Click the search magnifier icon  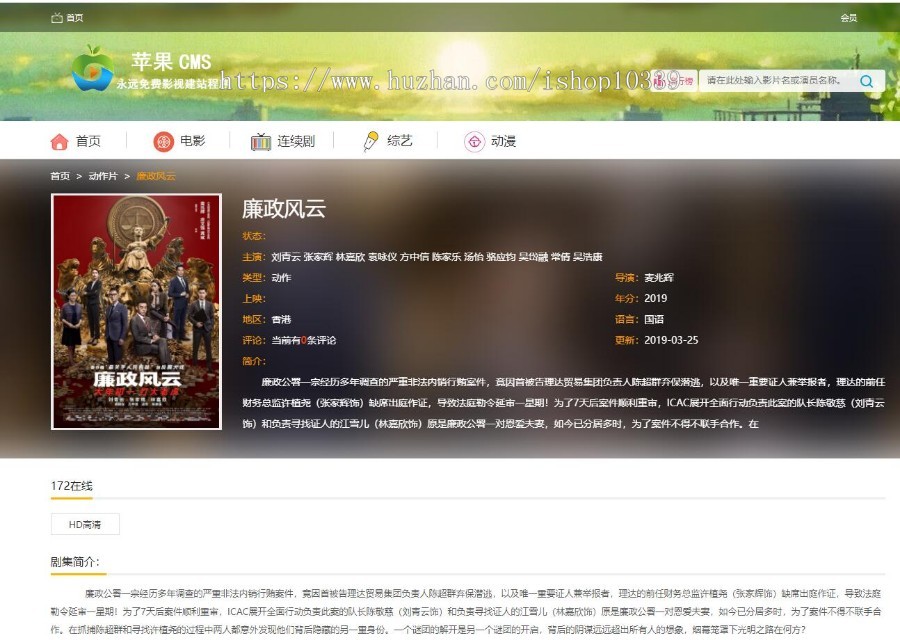[866, 81]
